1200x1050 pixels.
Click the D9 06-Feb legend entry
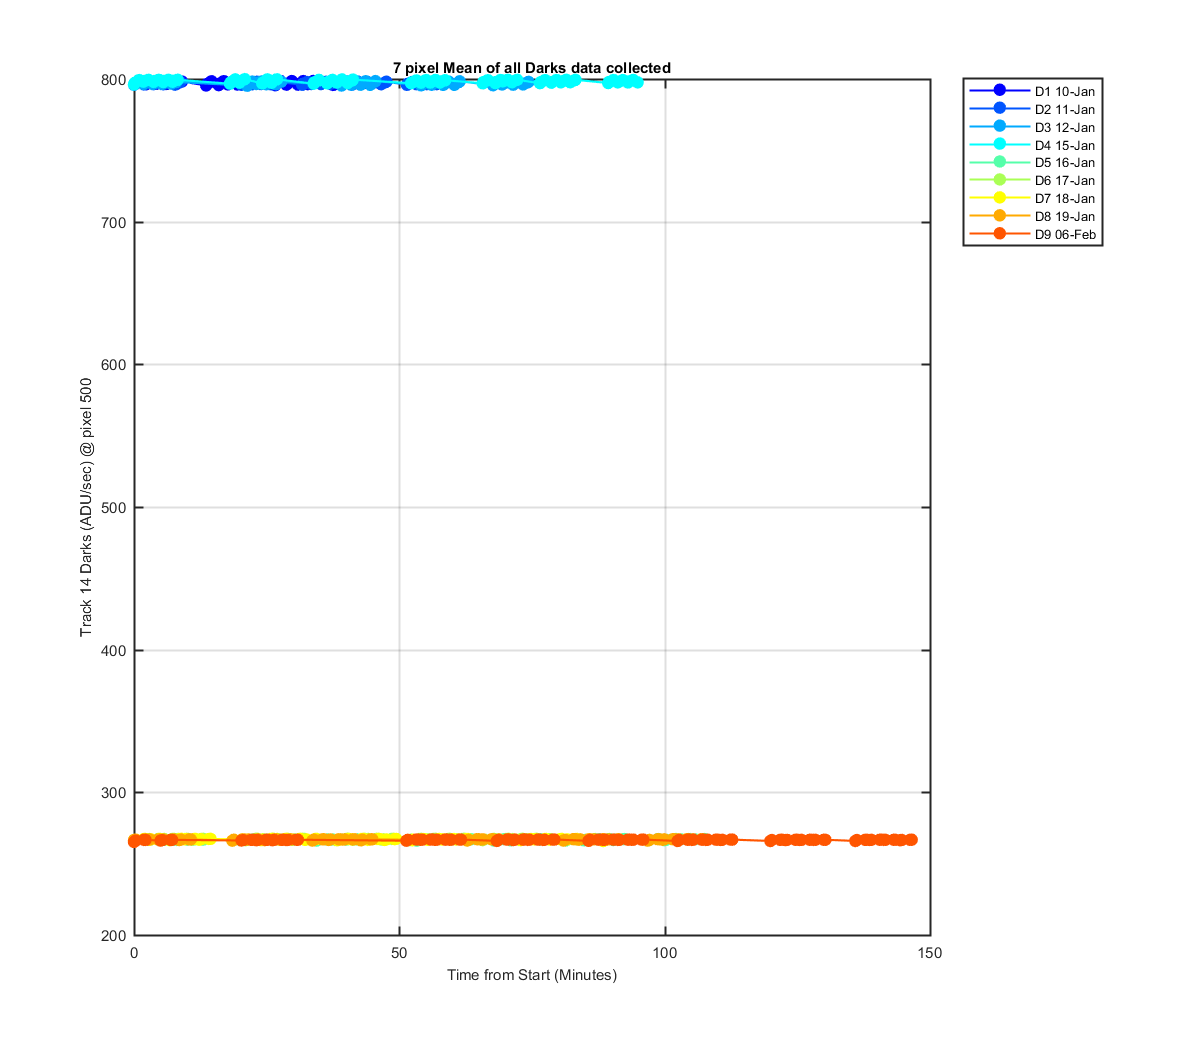pos(1032,234)
